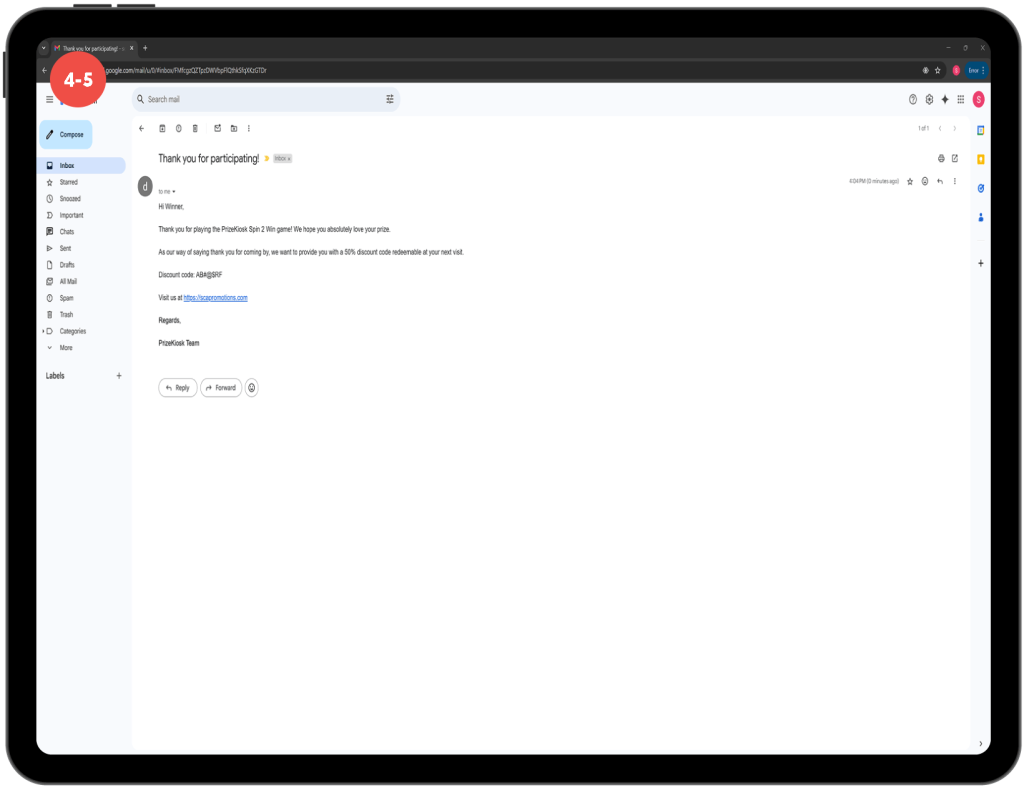Toggle main menu hamburger sidebar
This screenshot has height=790, width=1024.
point(50,99)
